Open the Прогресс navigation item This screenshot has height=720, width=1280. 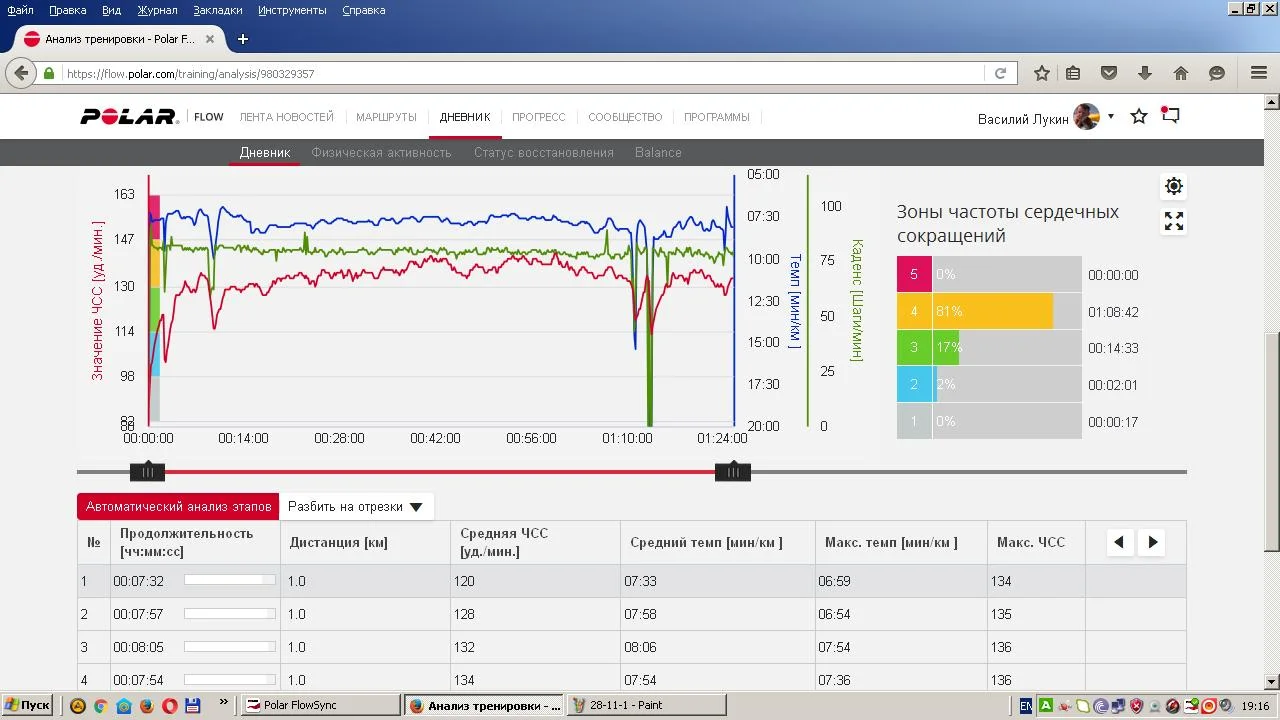point(539,117)
